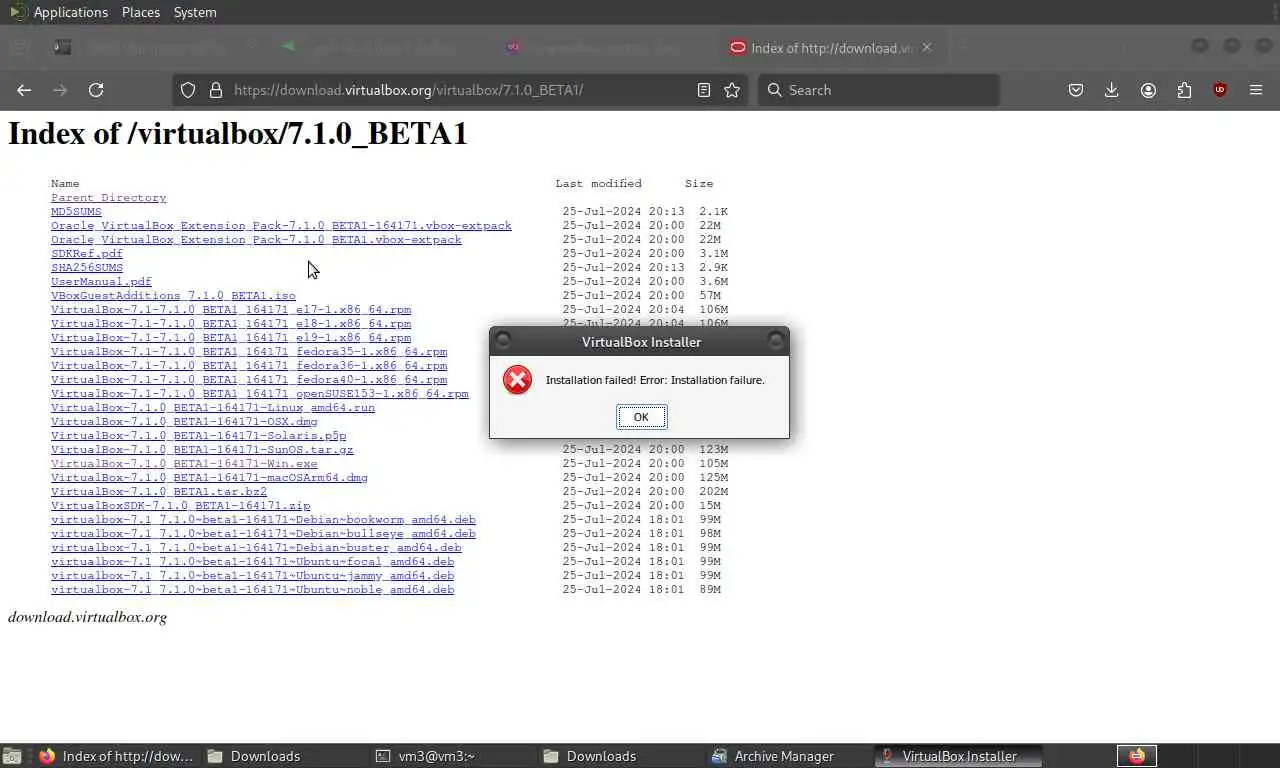Open the Firefox hamburger menu
The width and height of the screenshot is (1280, 768).
tap(1256, 90)
